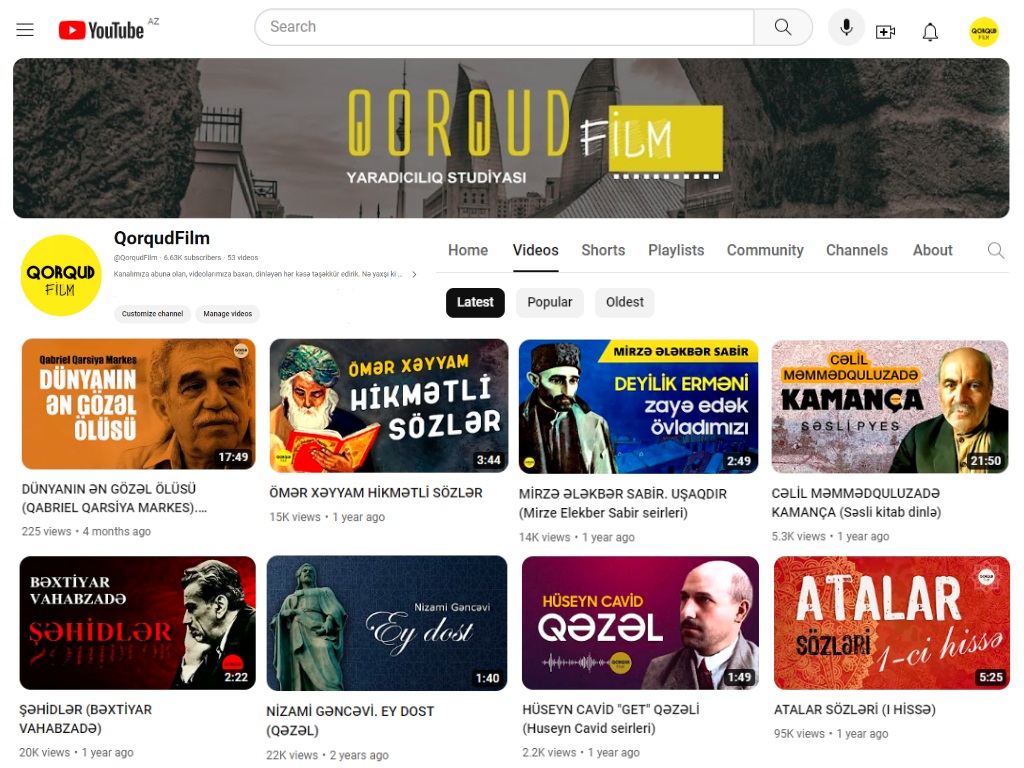Click the QorqudFilm channel name heading
1024x768 pixels.
point(161,238)
